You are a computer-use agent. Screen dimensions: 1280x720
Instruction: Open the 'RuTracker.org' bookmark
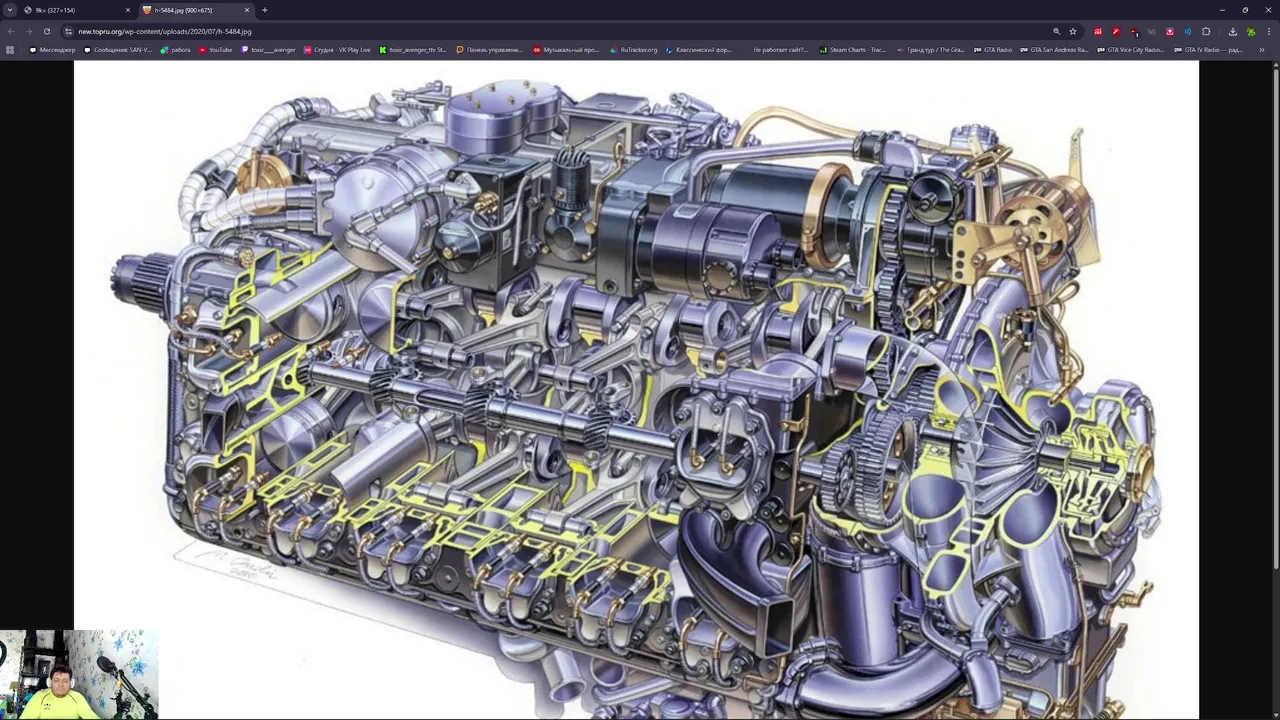click(x=634, y=50)
